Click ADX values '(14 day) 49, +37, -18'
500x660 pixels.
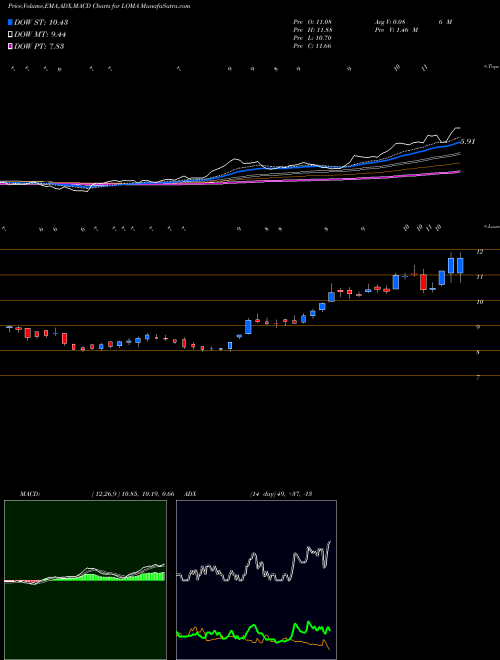tap(280, 494)
